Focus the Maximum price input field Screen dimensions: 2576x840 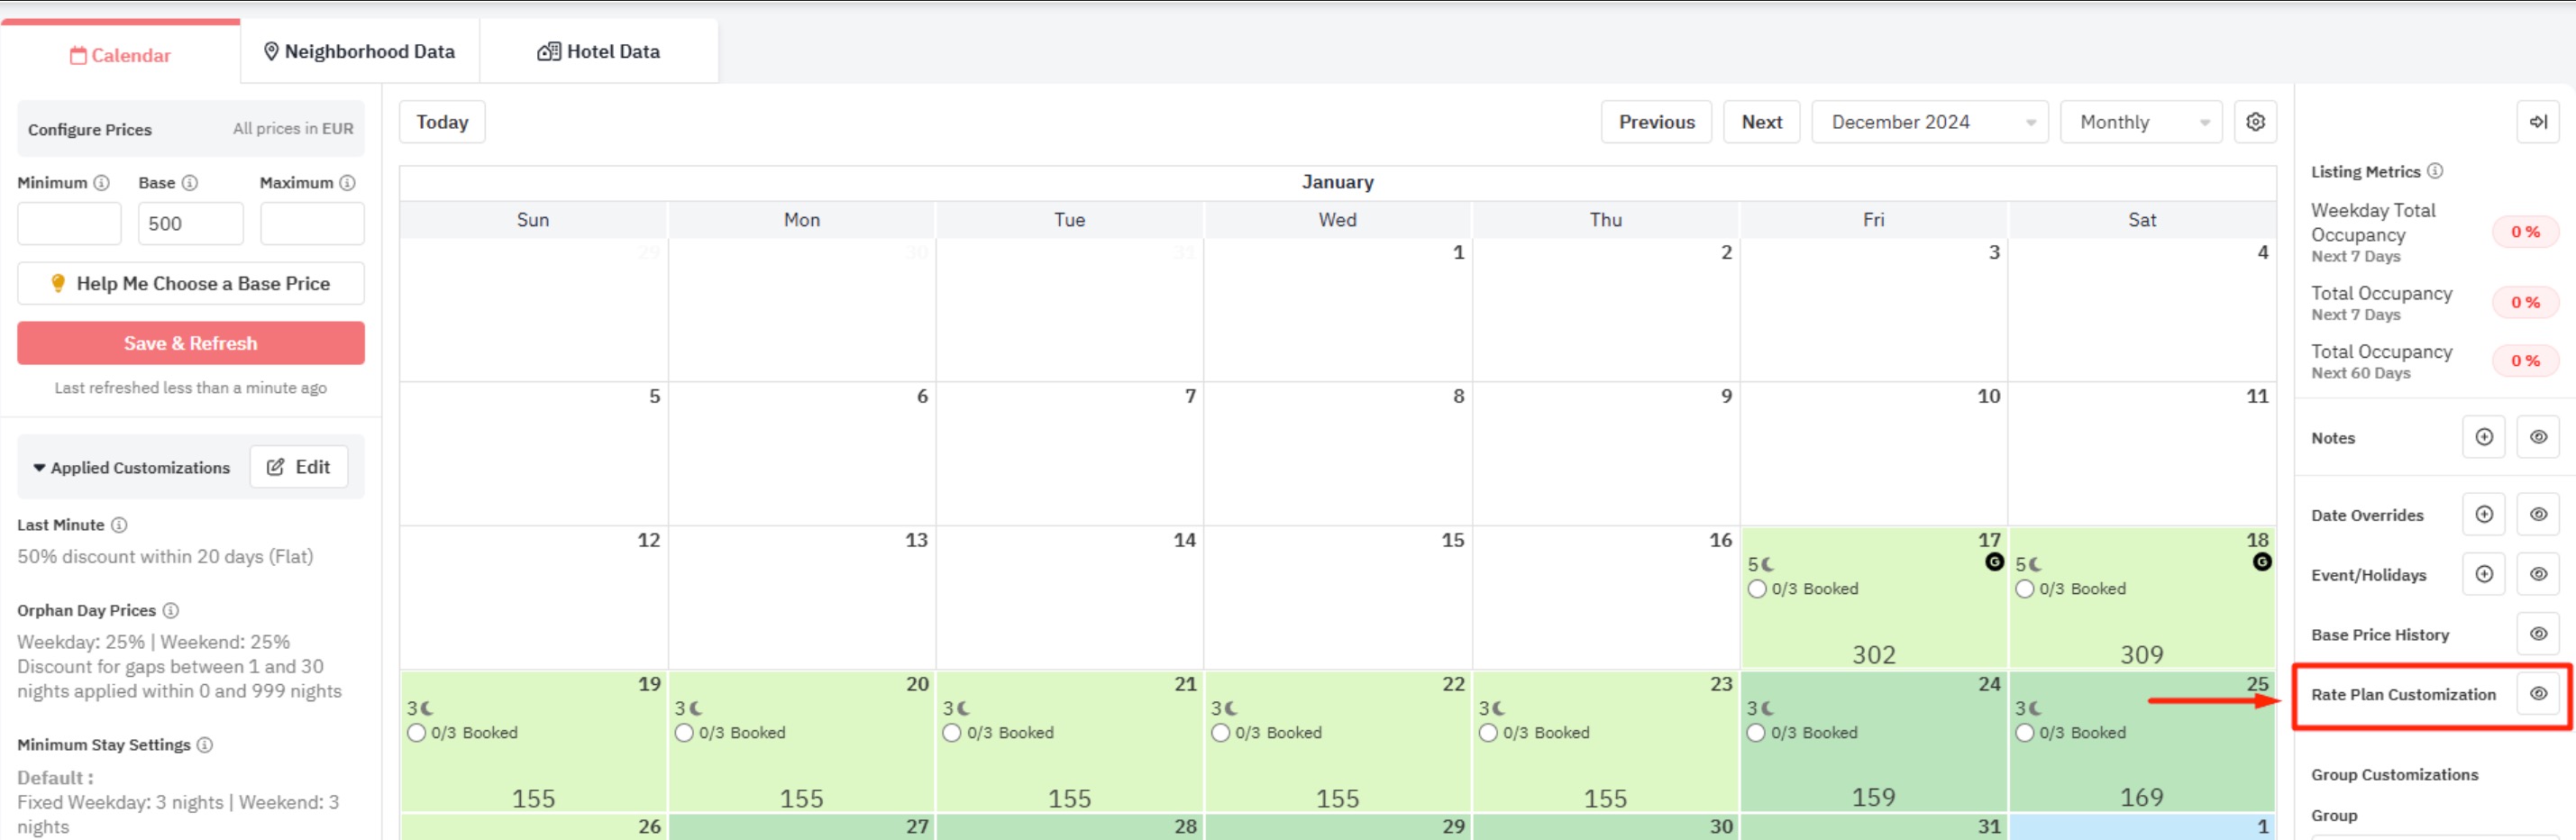tap(312, 223)
